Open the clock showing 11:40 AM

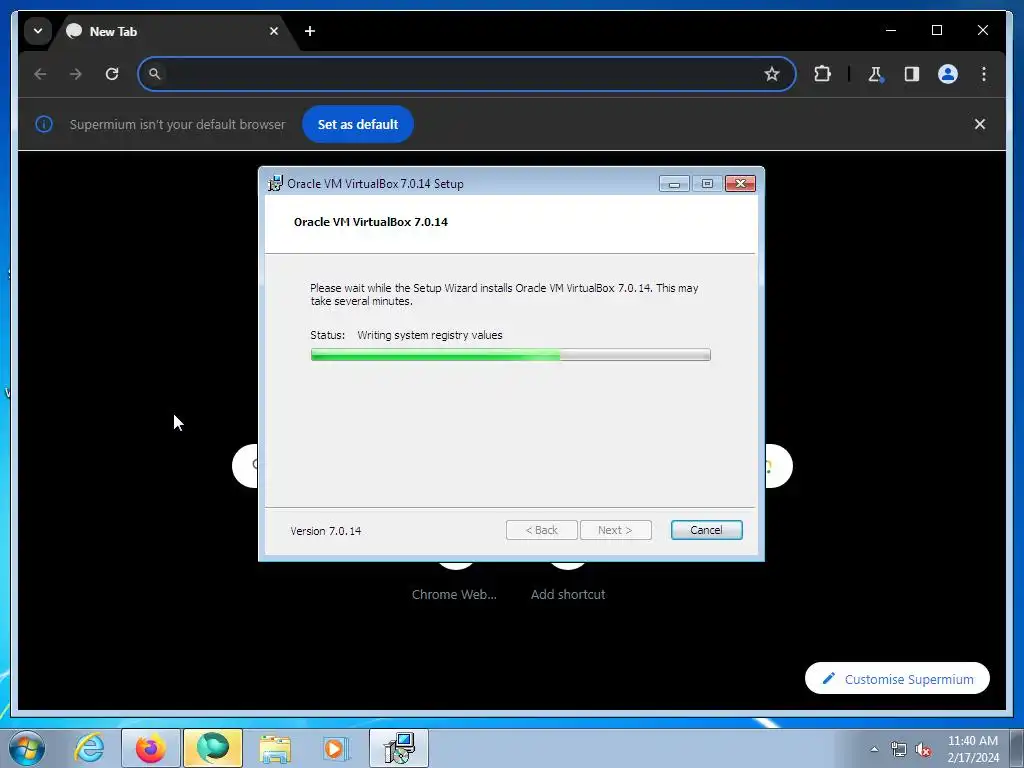tap(972, 749)
